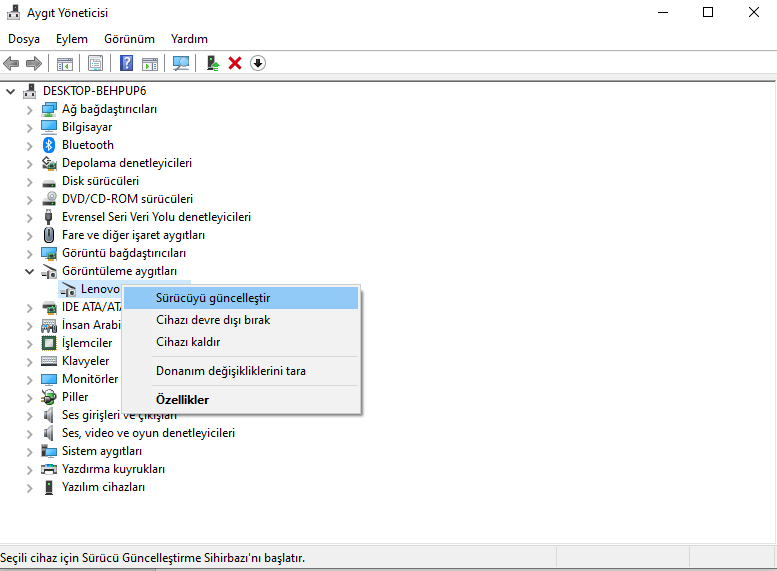Choose Sürücüyü güncelleştir from context menu
Screen dimensions: 777x571
point(213,298)
